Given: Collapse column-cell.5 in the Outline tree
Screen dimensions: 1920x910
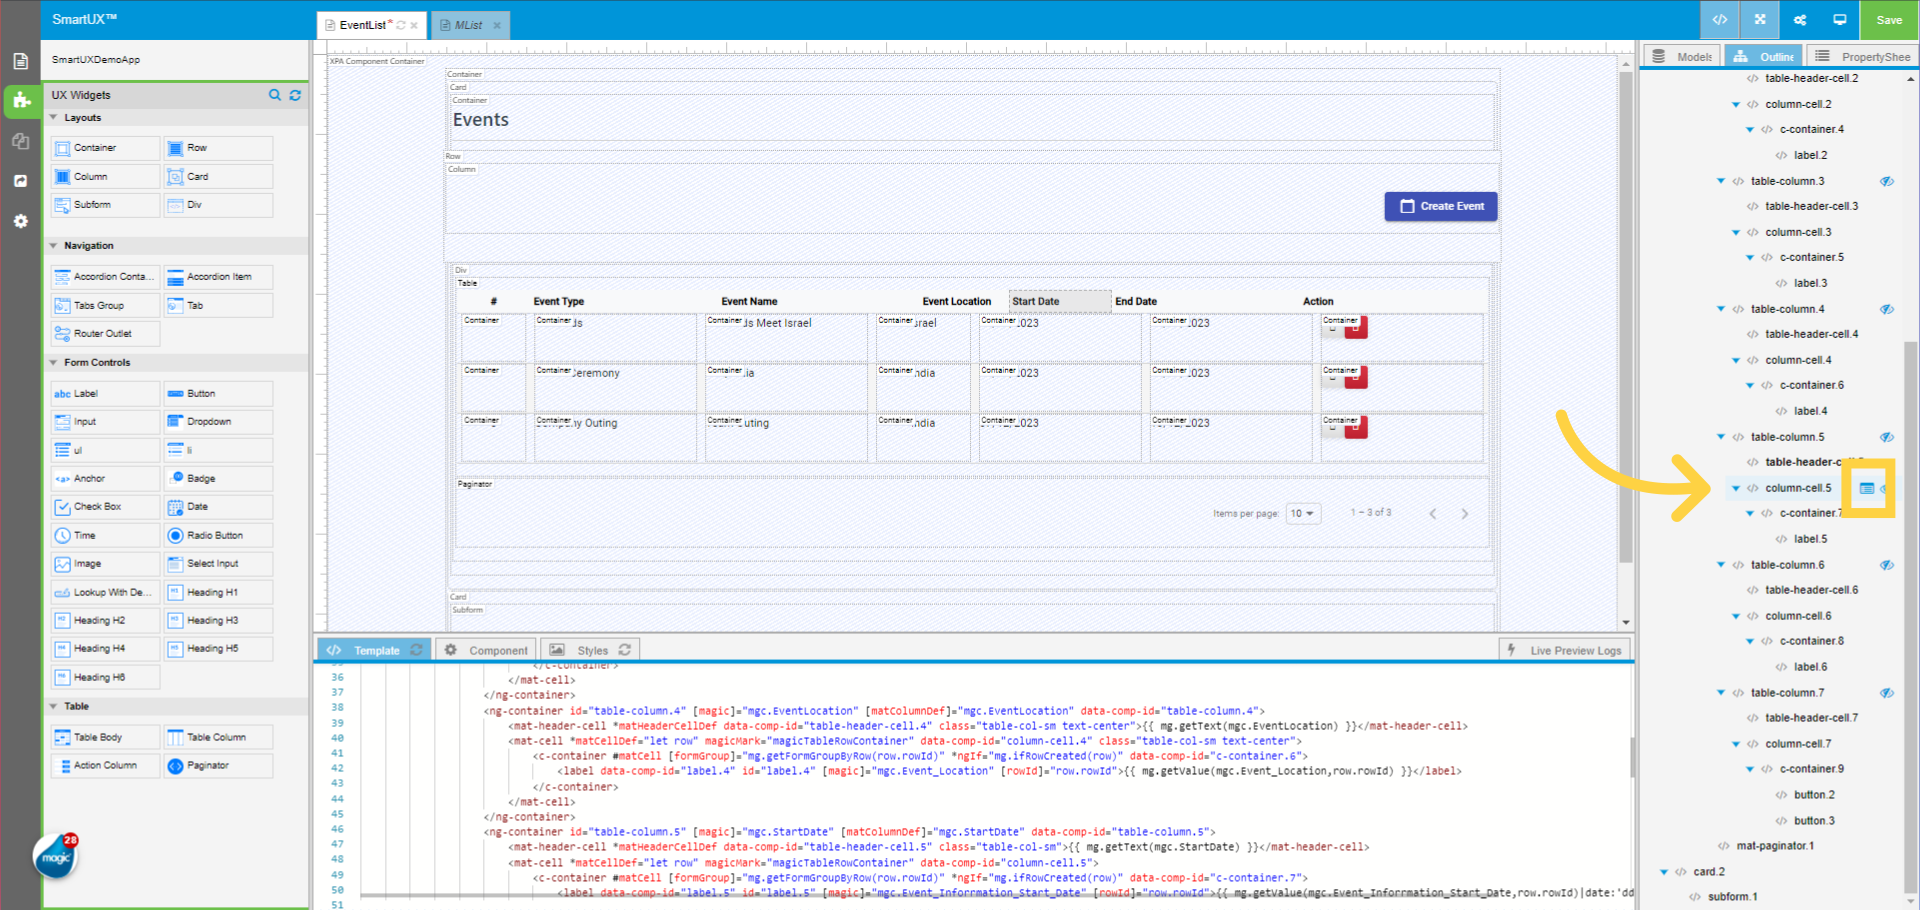Looking at the screenshot, I should tap(1736, 488).
